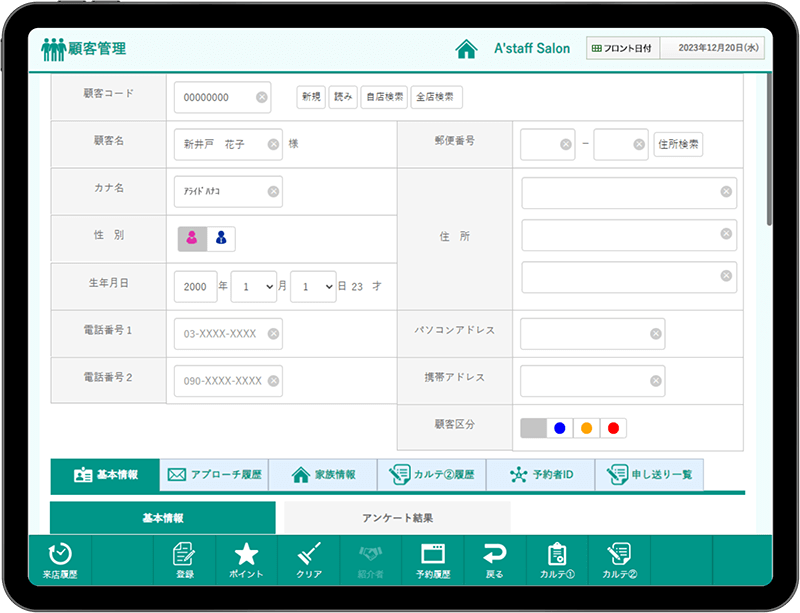Select female gender pink icon

192,238
